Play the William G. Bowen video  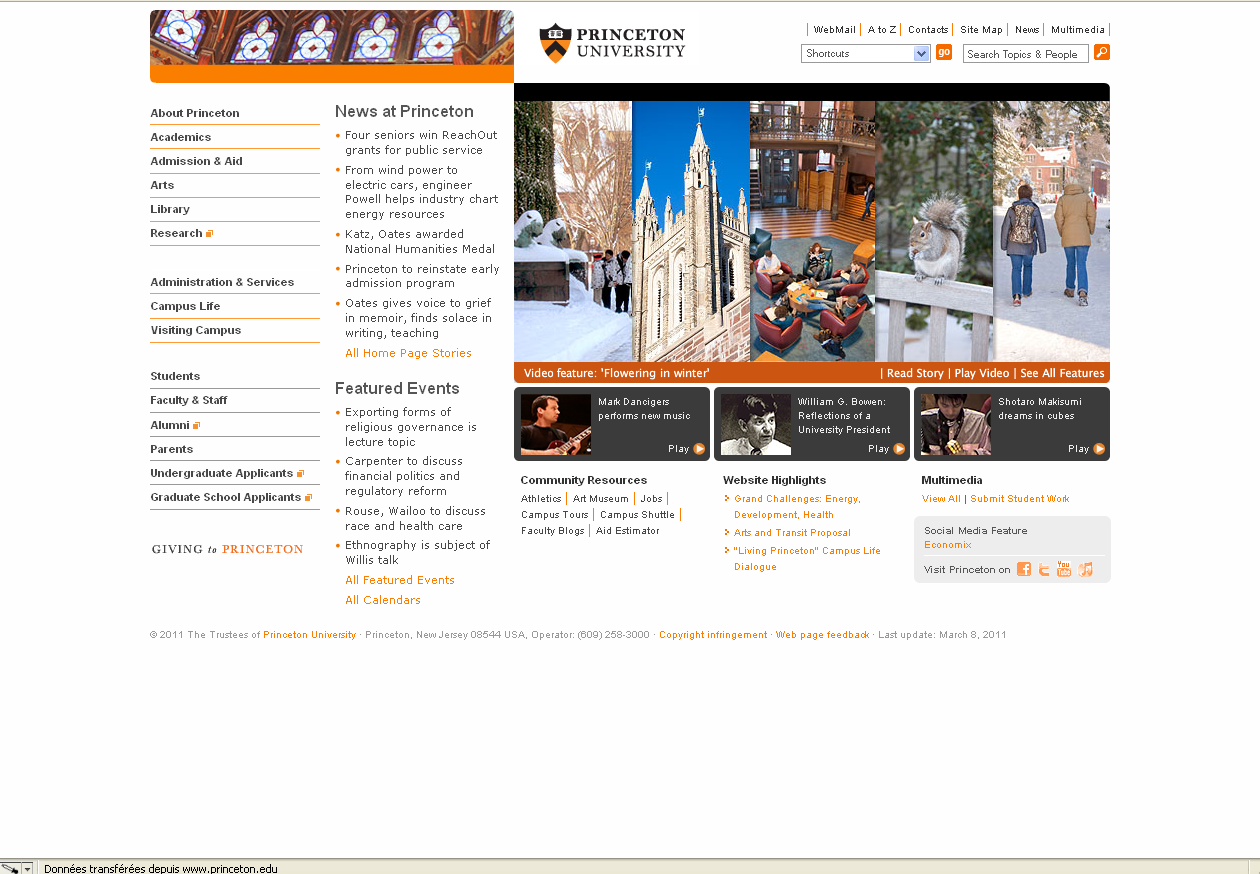886,449
